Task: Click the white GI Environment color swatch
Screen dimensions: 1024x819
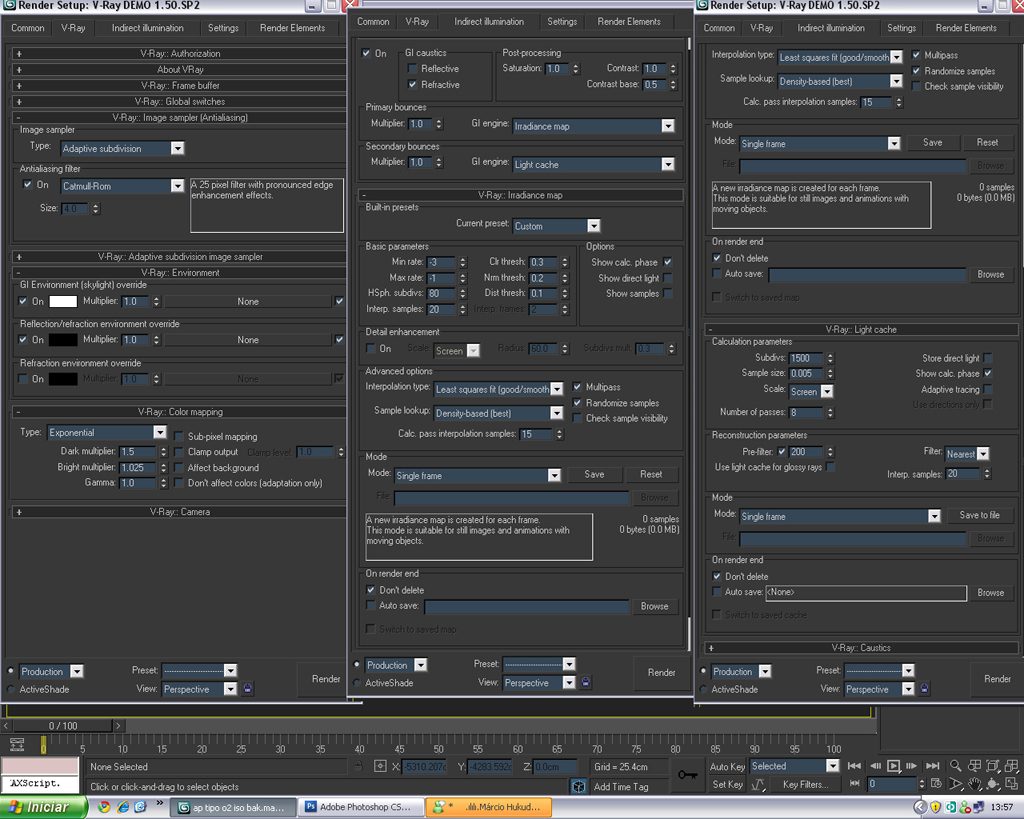Action: [64, 301]
